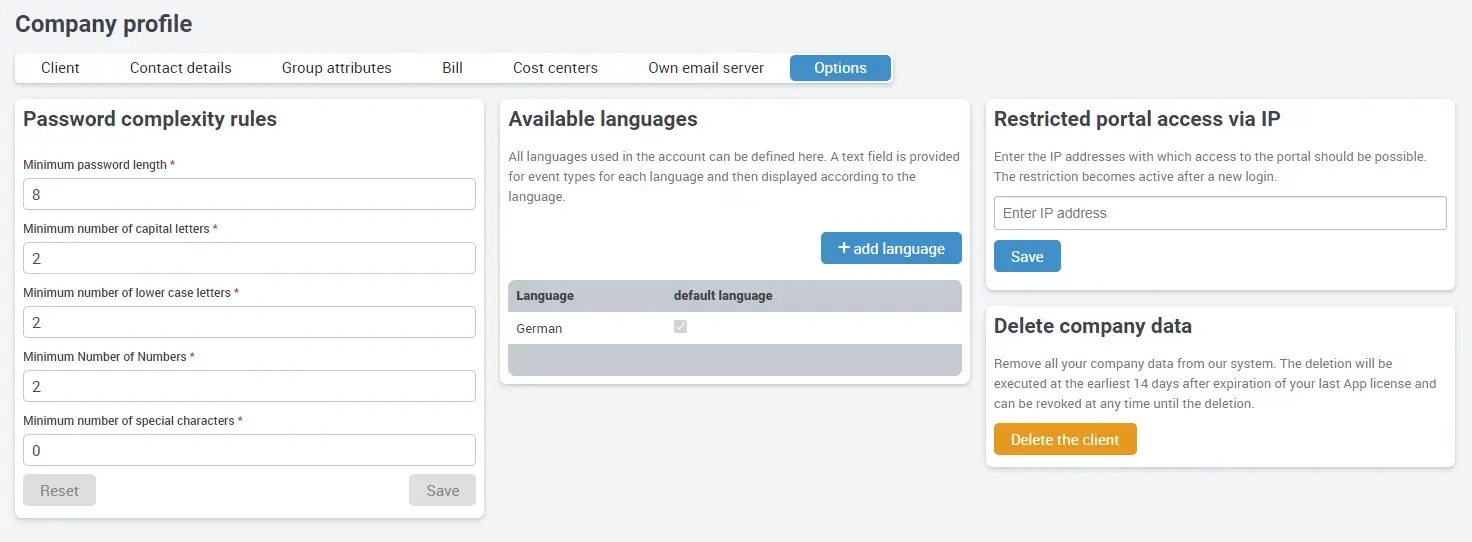The width and height of the screenshot is (1472, 542).
Task: Go to the Bill tab
Action: click(x=452, y=68)
